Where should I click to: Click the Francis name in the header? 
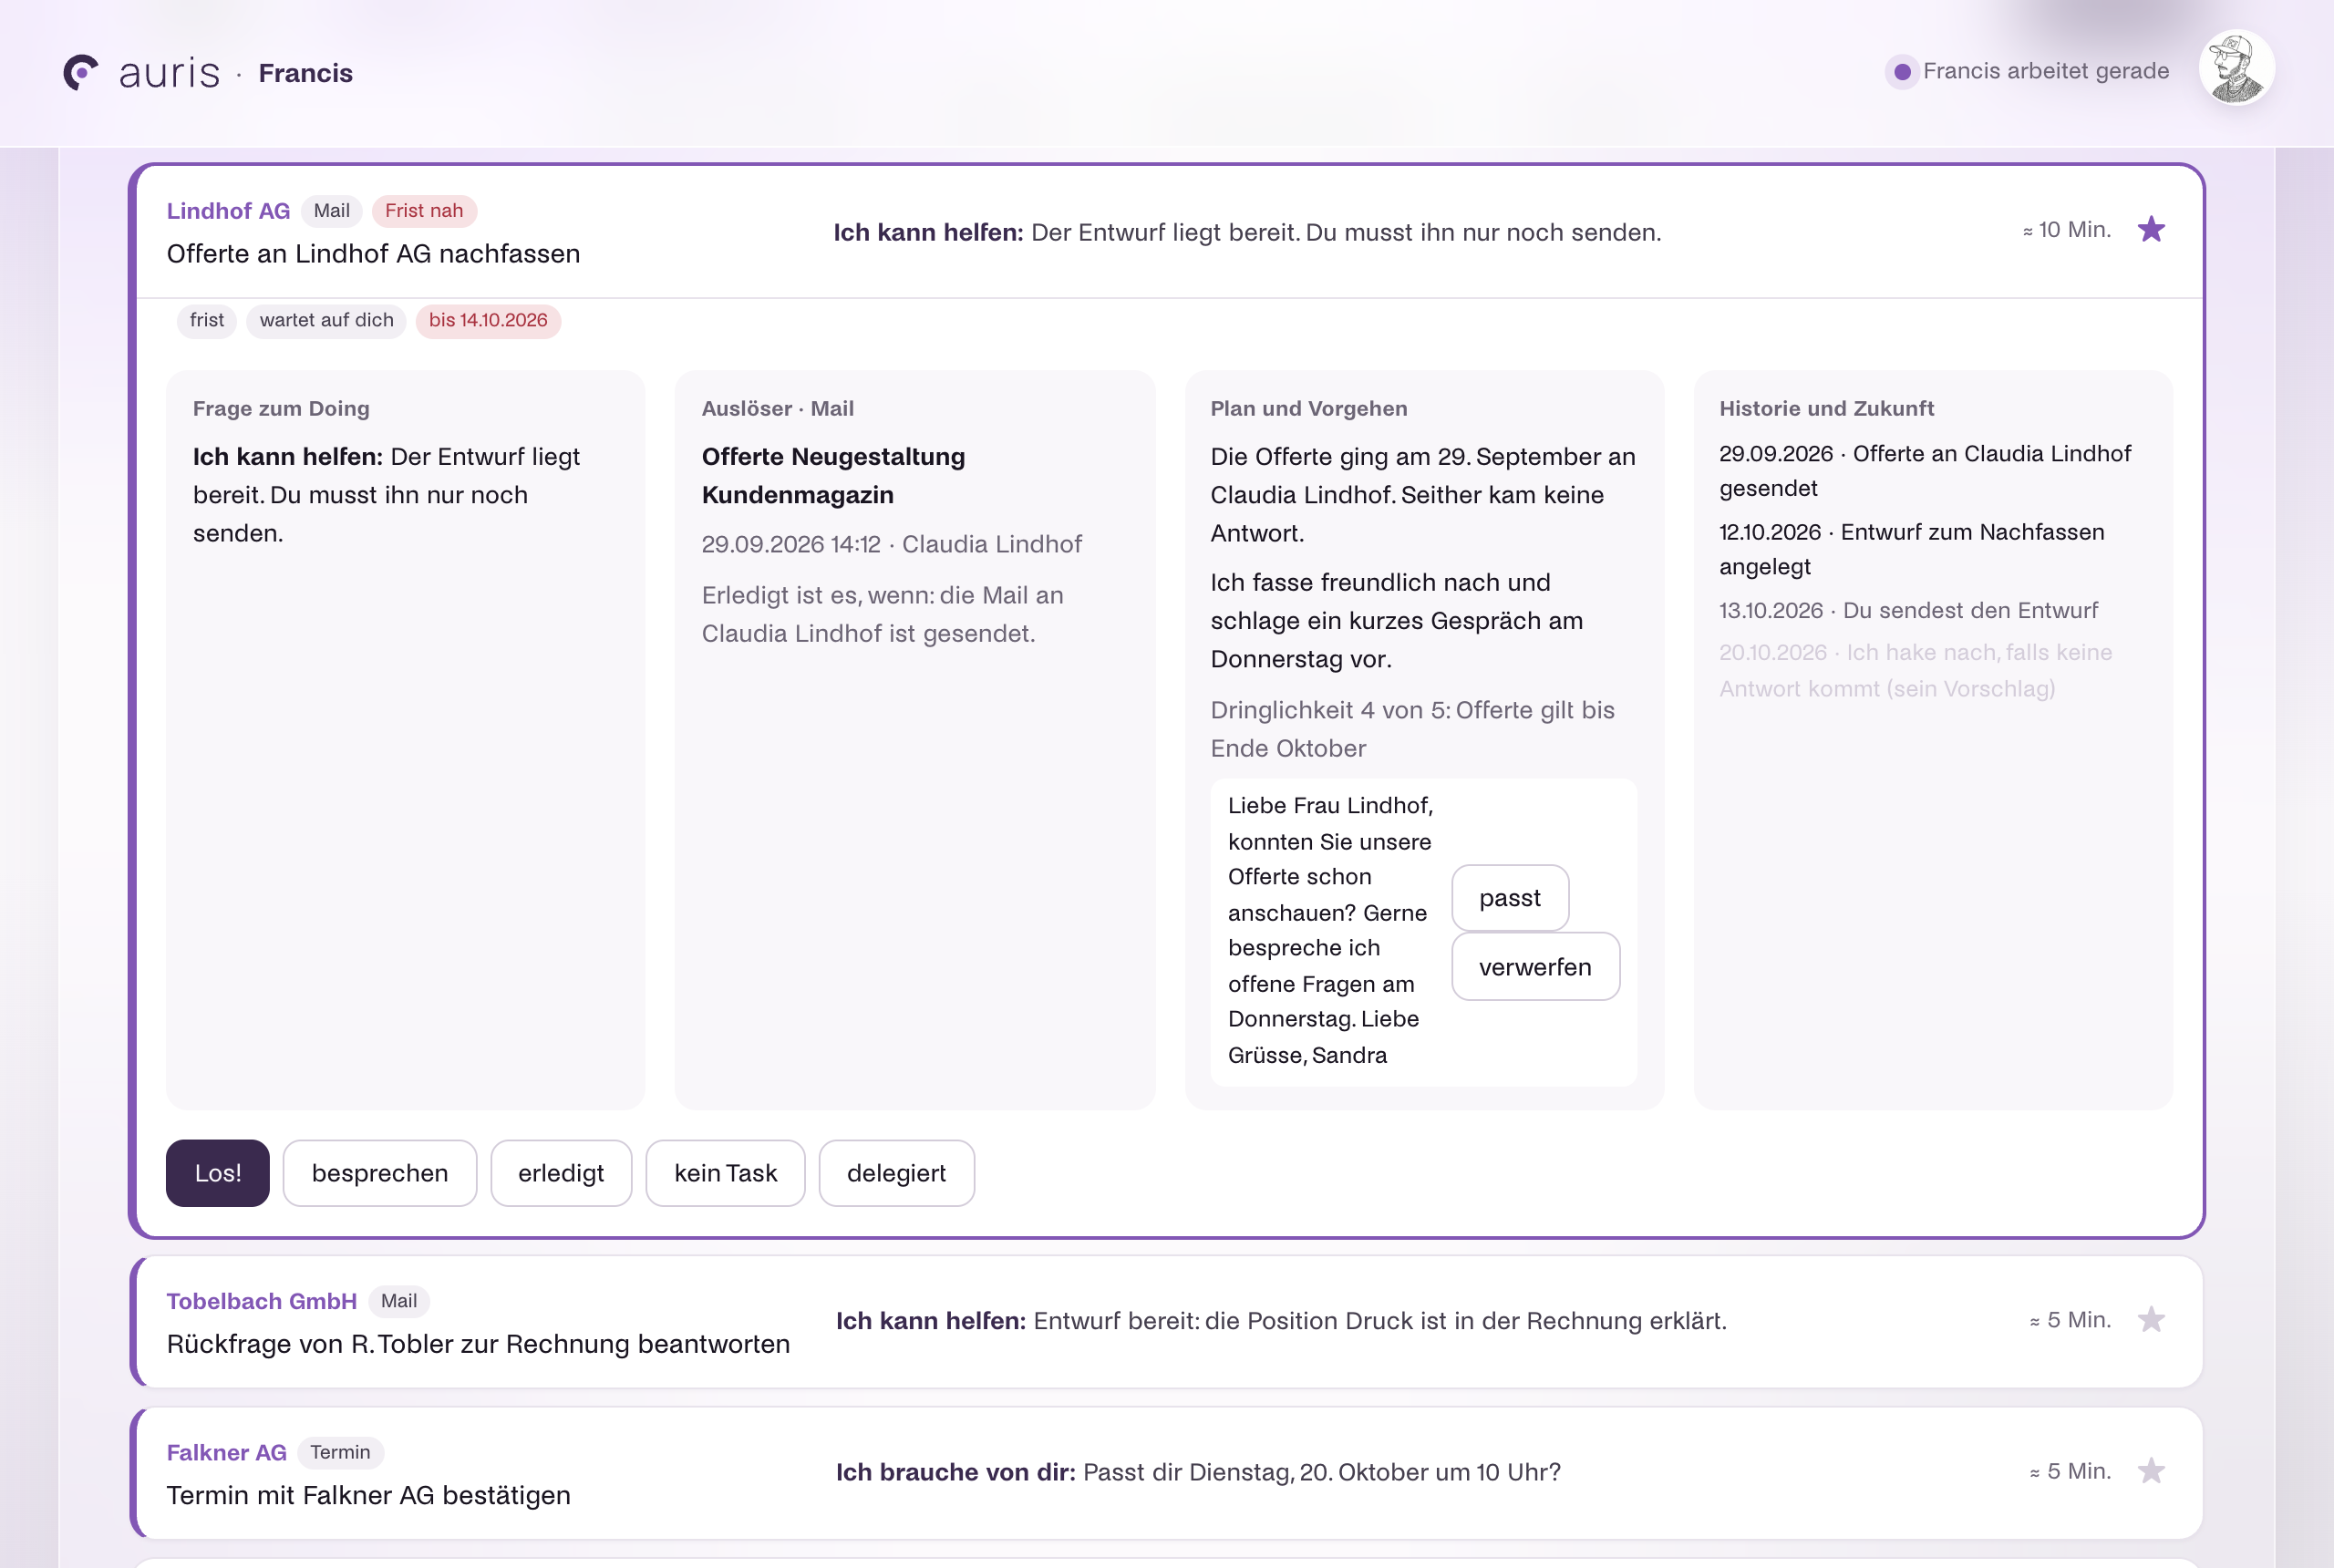[306, 73]
